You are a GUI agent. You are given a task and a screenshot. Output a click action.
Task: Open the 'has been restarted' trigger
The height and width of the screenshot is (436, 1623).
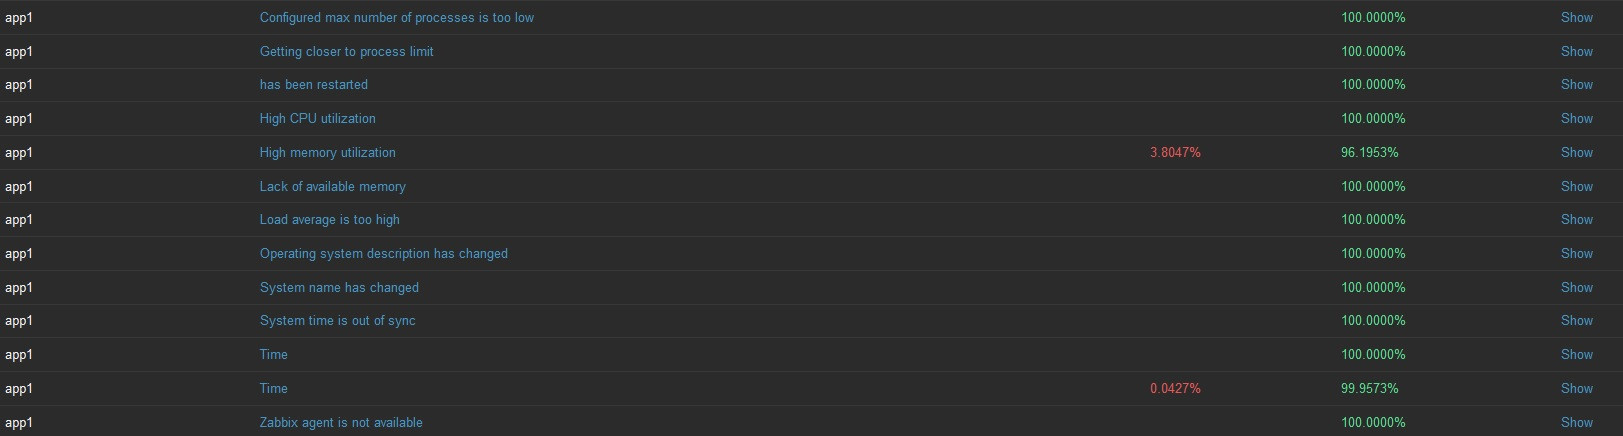(313, 85)
